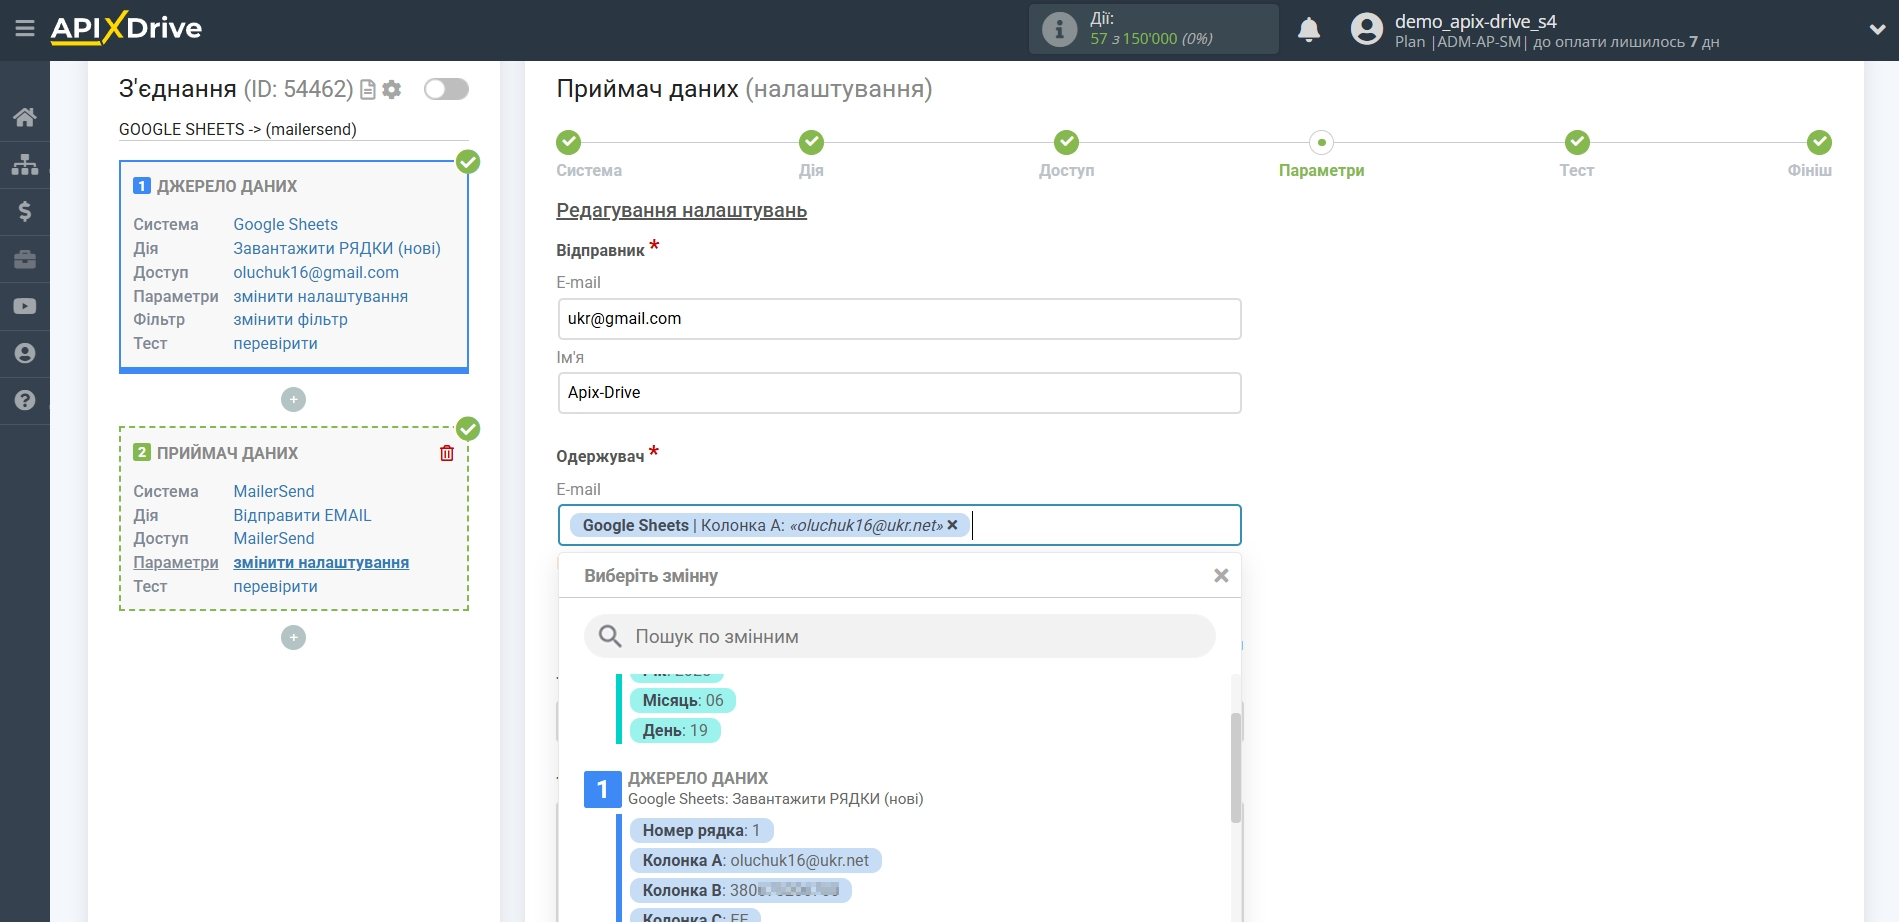Screen dimensions: 1899x922
Task: Select the Колонка A variable
Action: point(756,860)
